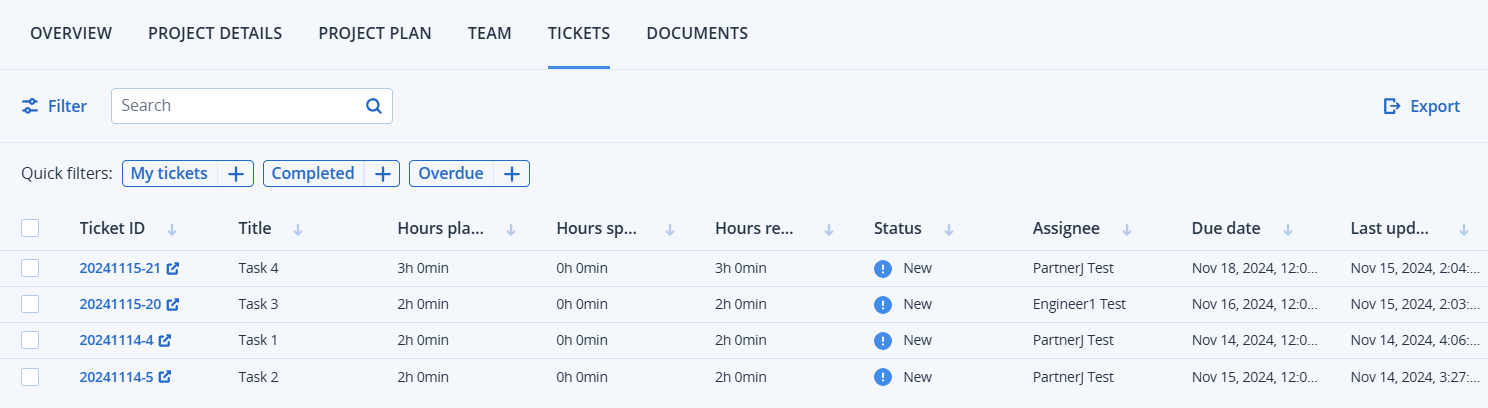Viewport: 1488px width, 408px height.
Task: Focus the ticket Search input field
Action: pos(236,106)
